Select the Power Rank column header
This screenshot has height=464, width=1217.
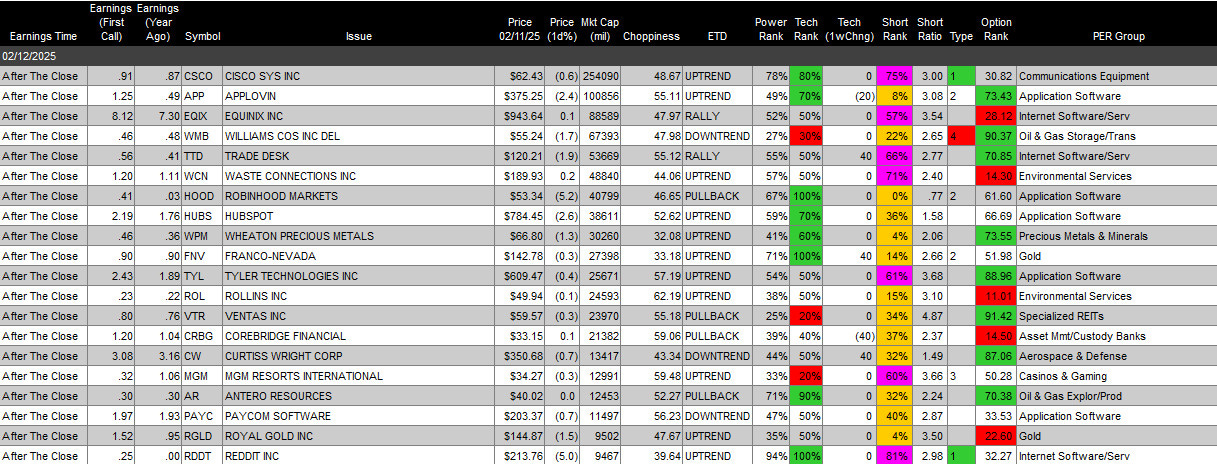click(770, 29)
